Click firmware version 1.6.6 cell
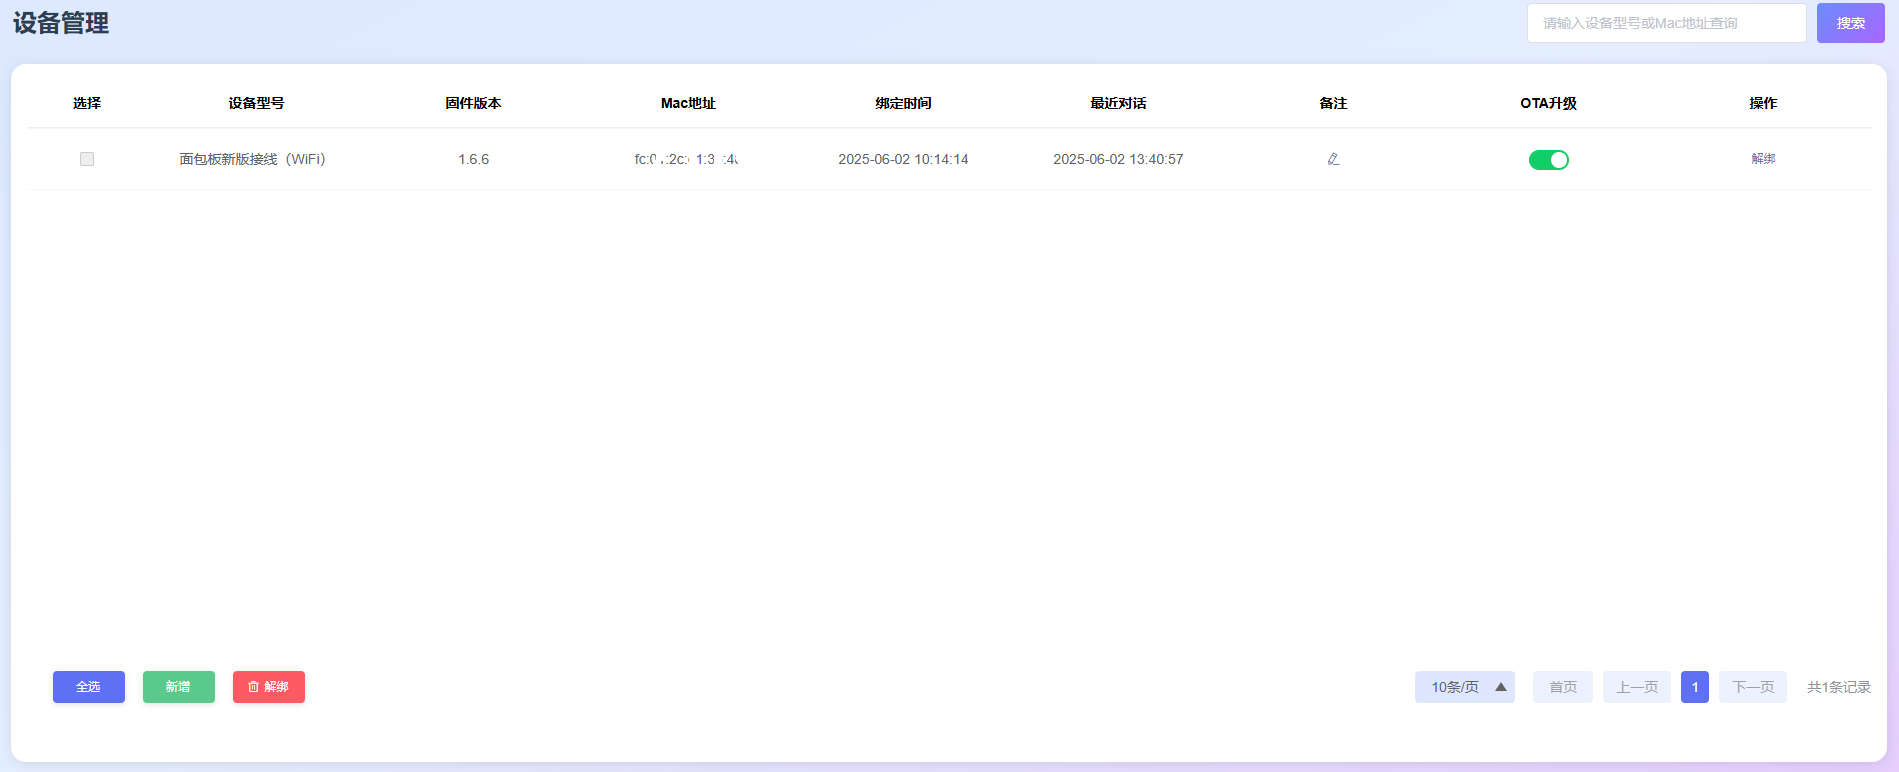The height and width of the screenshot is (772, 1899). 473,159
